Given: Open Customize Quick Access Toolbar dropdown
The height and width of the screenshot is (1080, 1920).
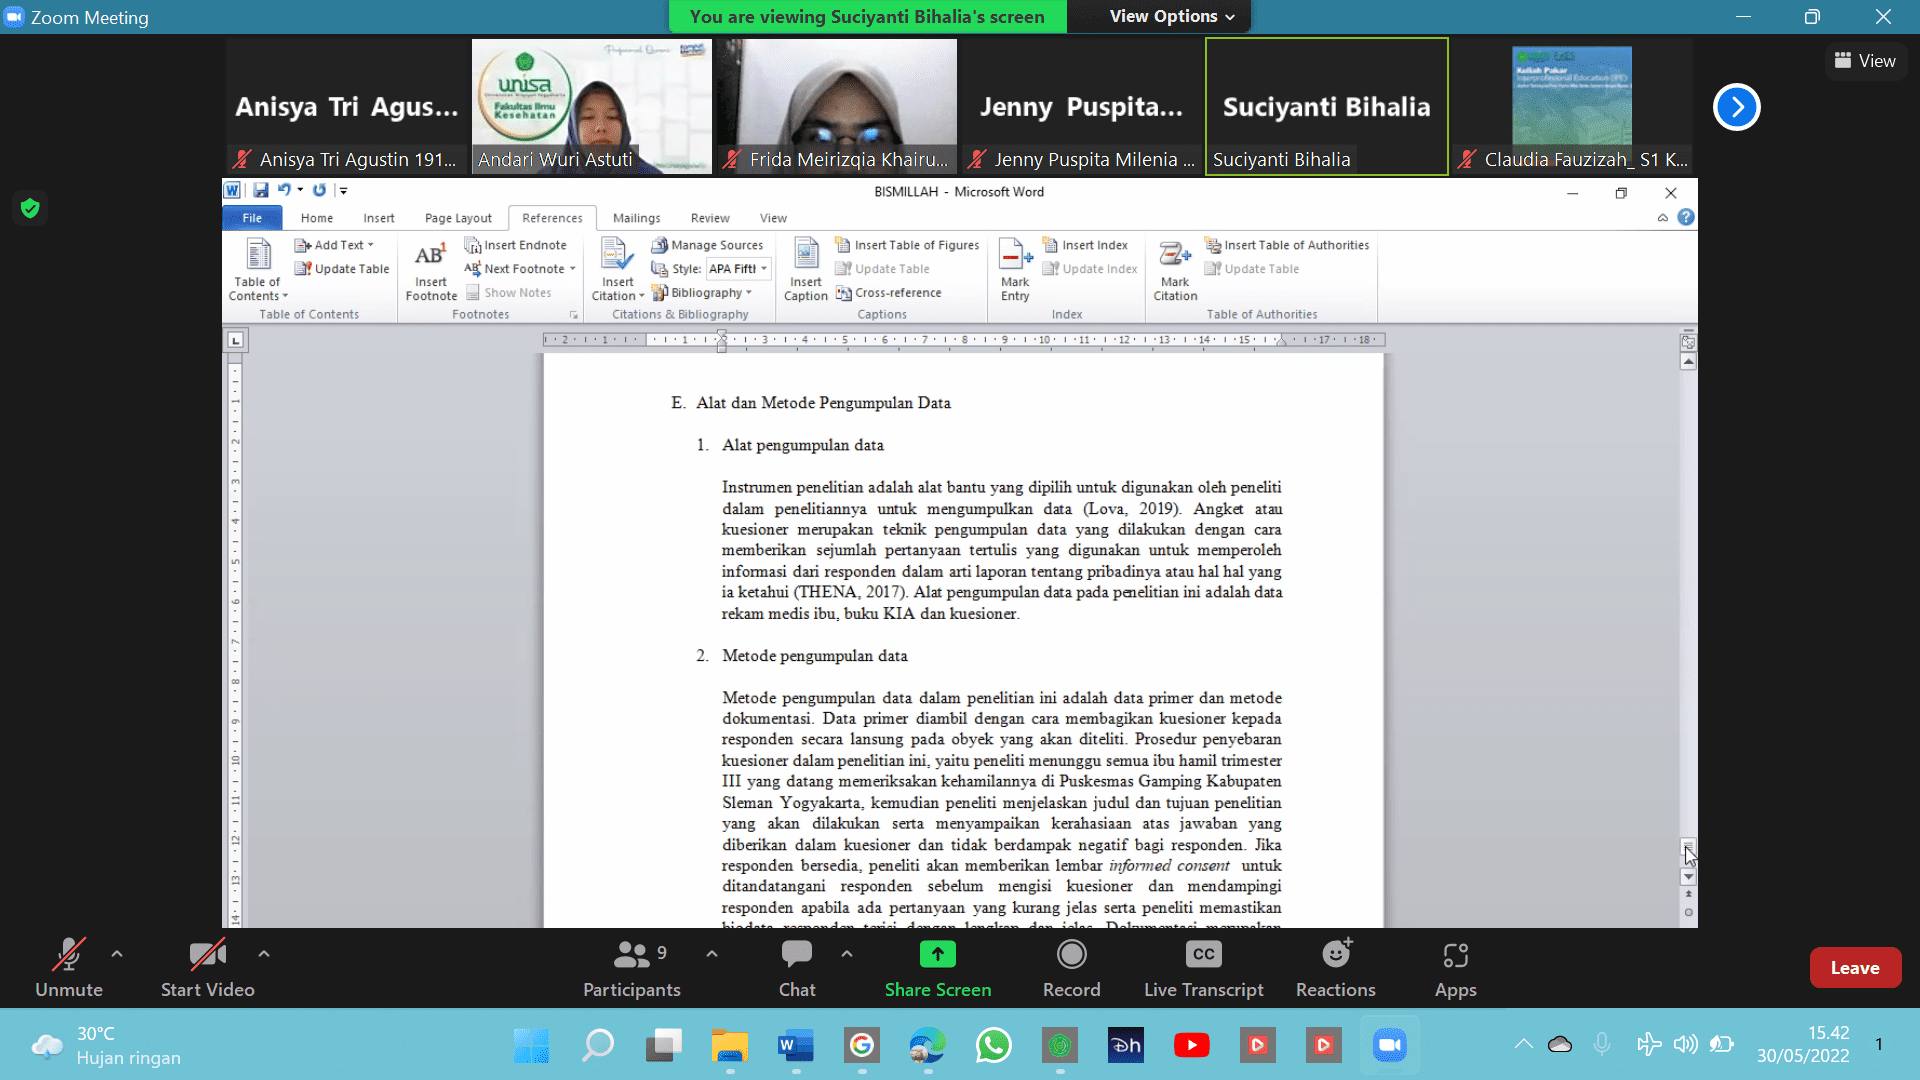Looking at the screenshot, I should click(x=343, y=190).
